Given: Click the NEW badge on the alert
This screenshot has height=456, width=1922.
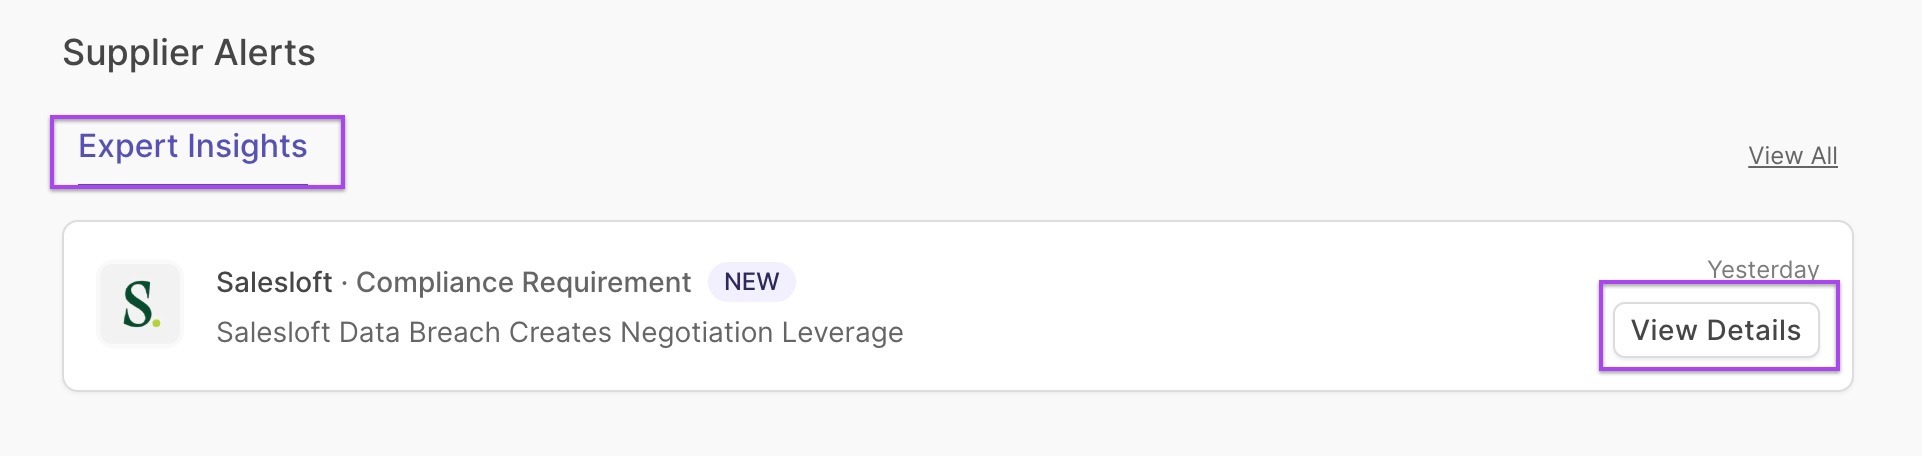Looking at the screenshot, I should 751,282.
